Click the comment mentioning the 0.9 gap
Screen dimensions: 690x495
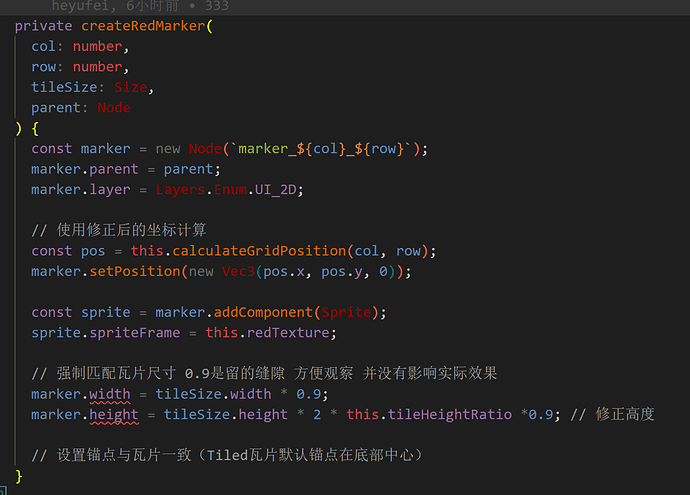264,373
